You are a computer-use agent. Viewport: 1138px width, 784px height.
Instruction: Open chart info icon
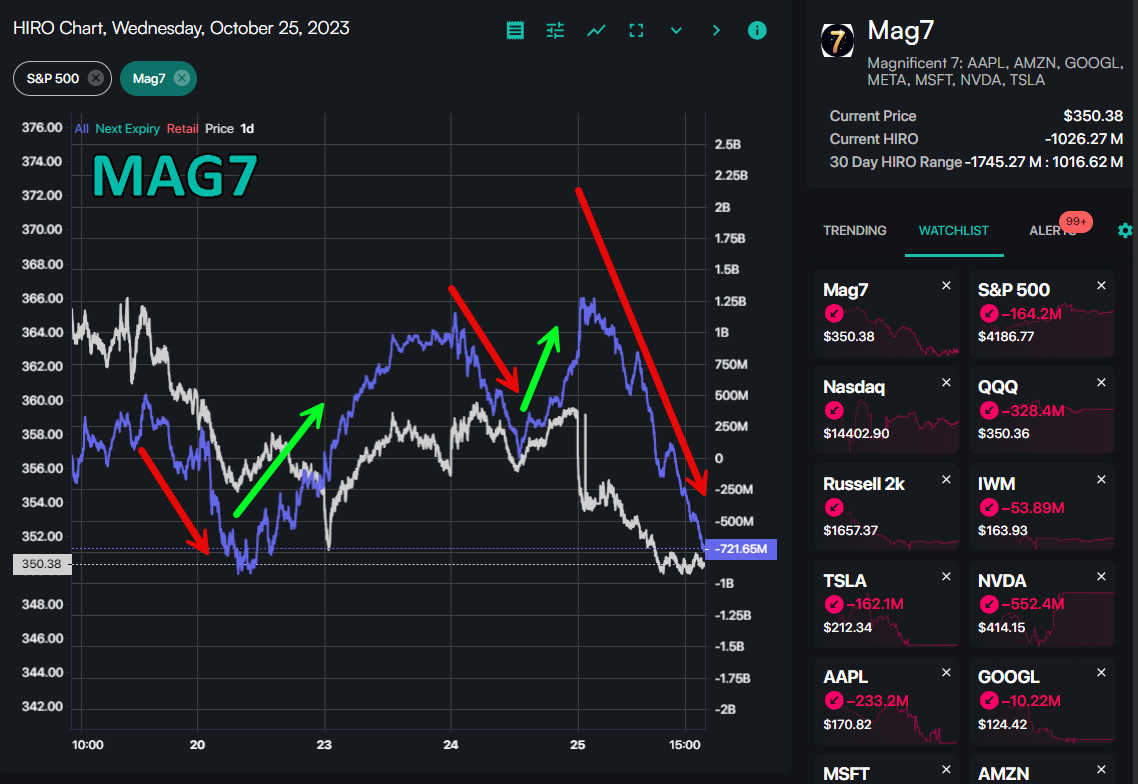click(x=757, y=30)
